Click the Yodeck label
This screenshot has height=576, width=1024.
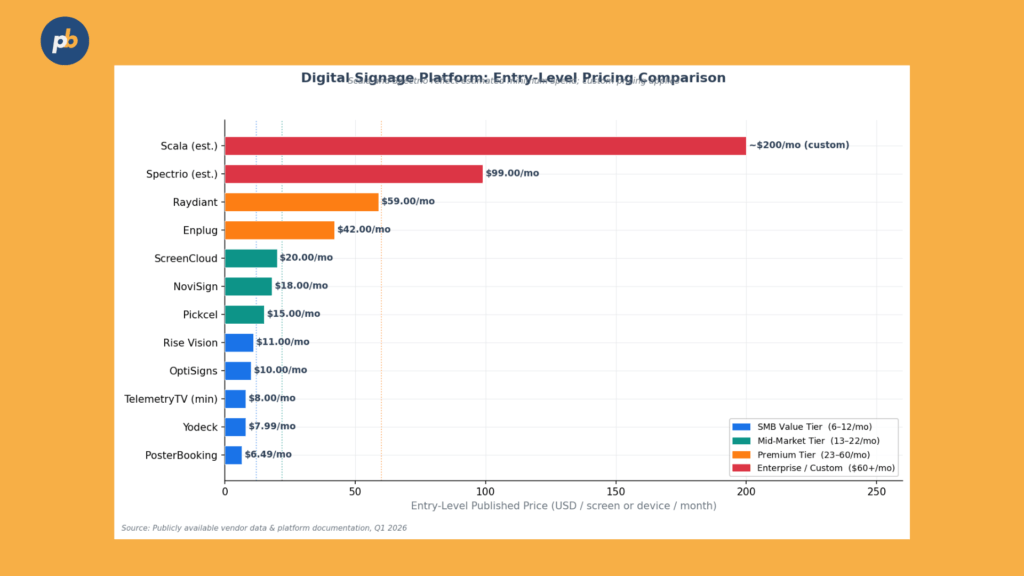click(x=200, y=427)
